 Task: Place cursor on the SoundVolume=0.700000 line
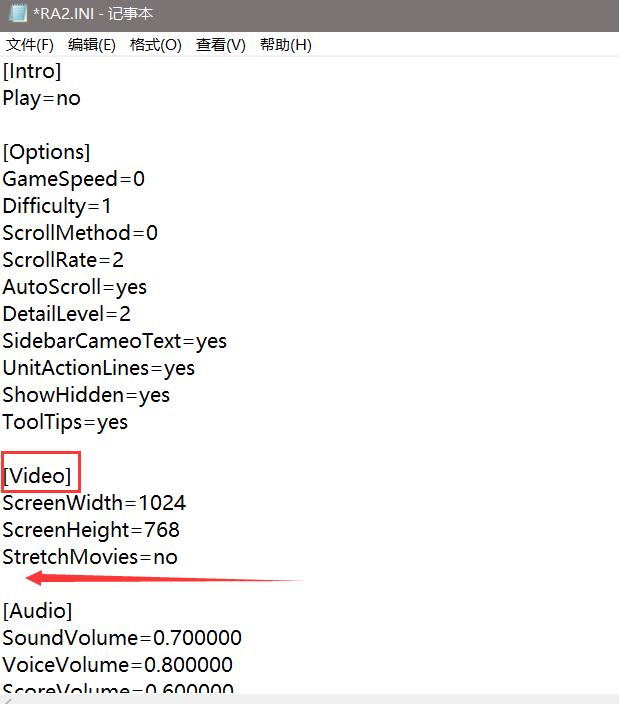(x=122, y=638)
